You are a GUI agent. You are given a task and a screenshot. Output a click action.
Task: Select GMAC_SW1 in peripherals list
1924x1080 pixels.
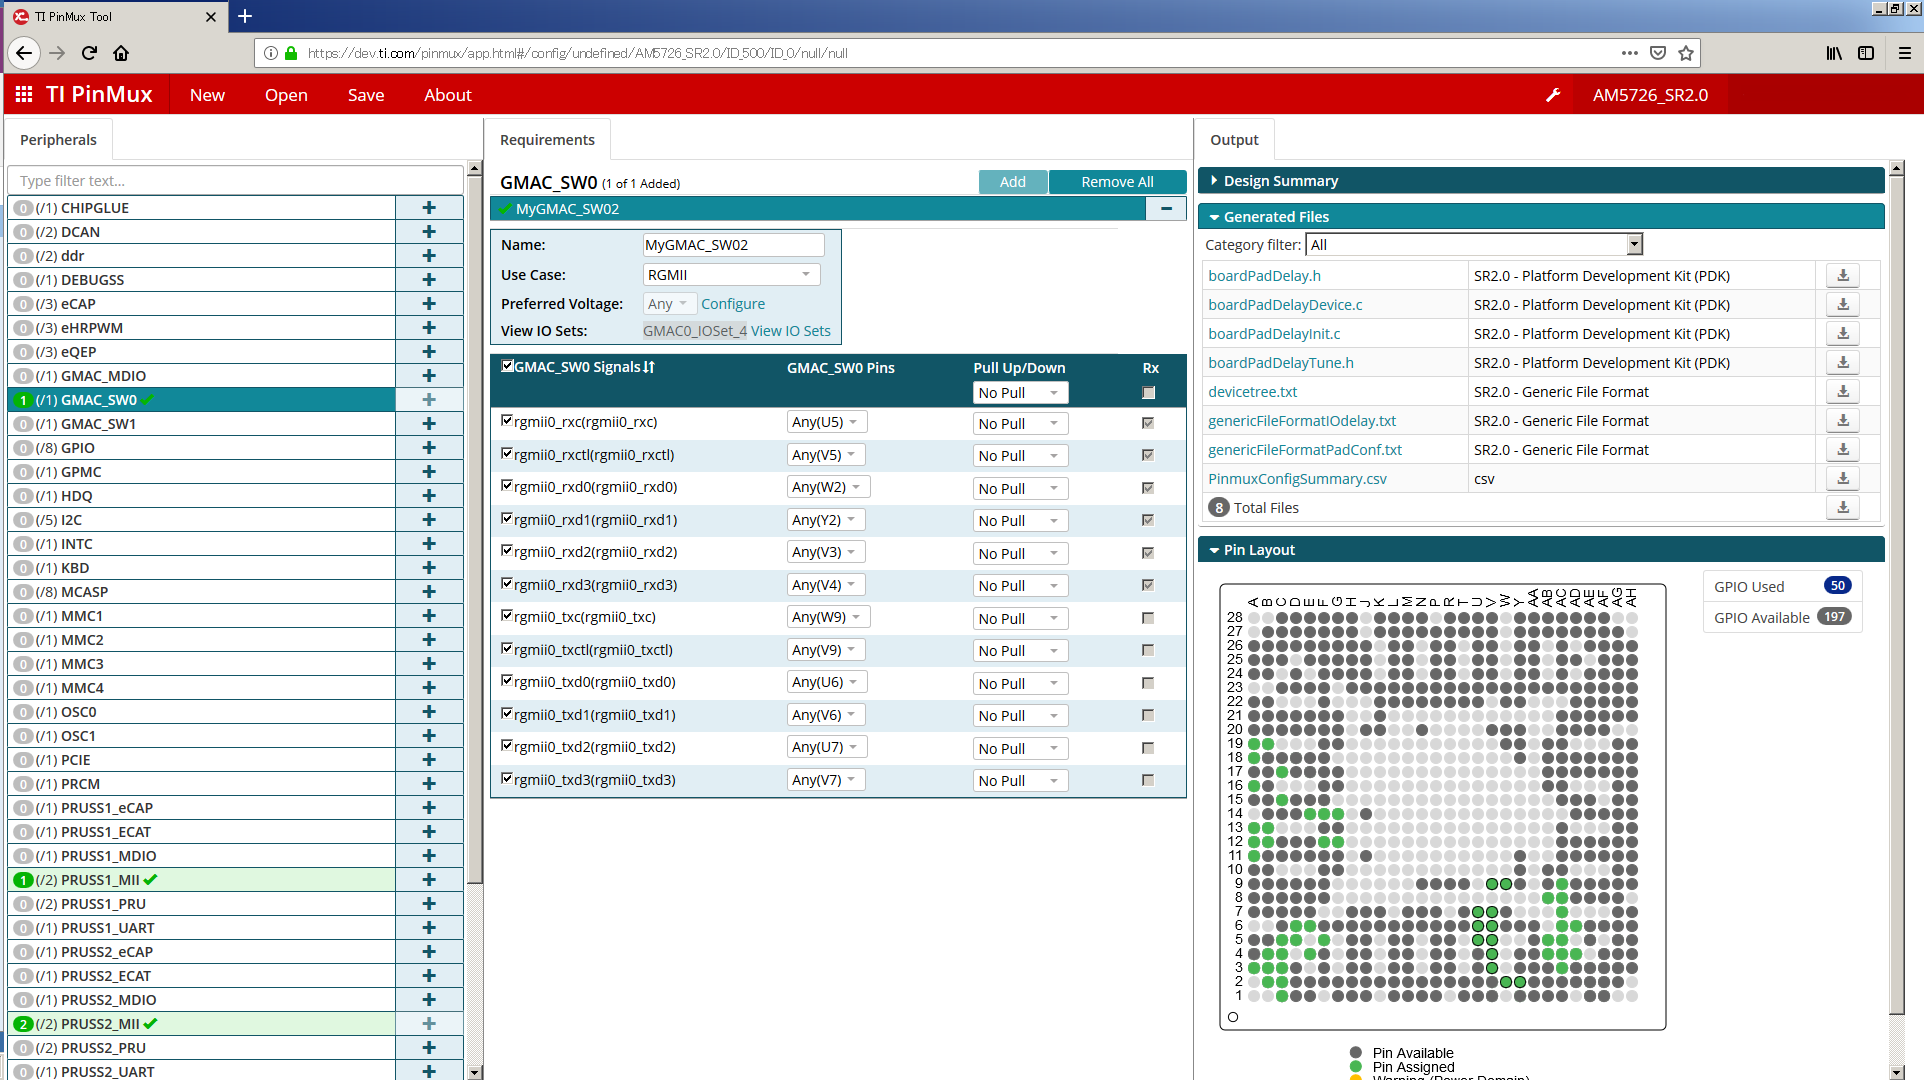click(x=202, y=424)
